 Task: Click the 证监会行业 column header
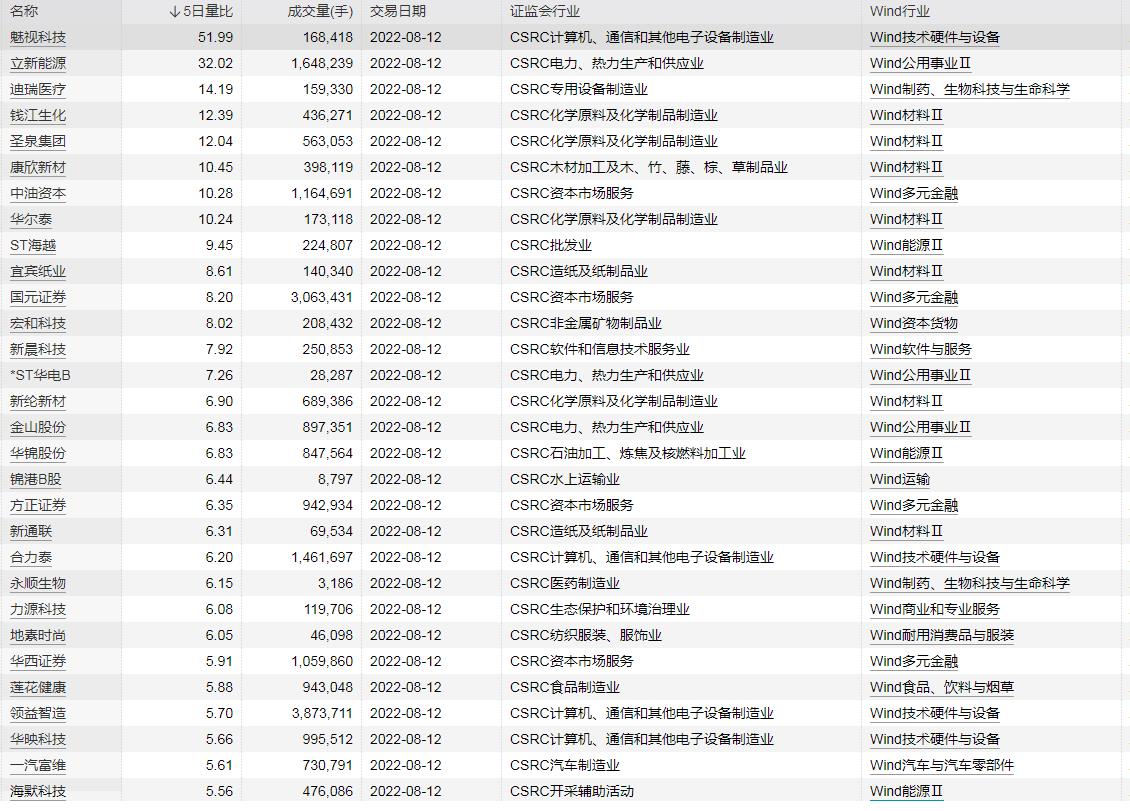coord(545,12)
